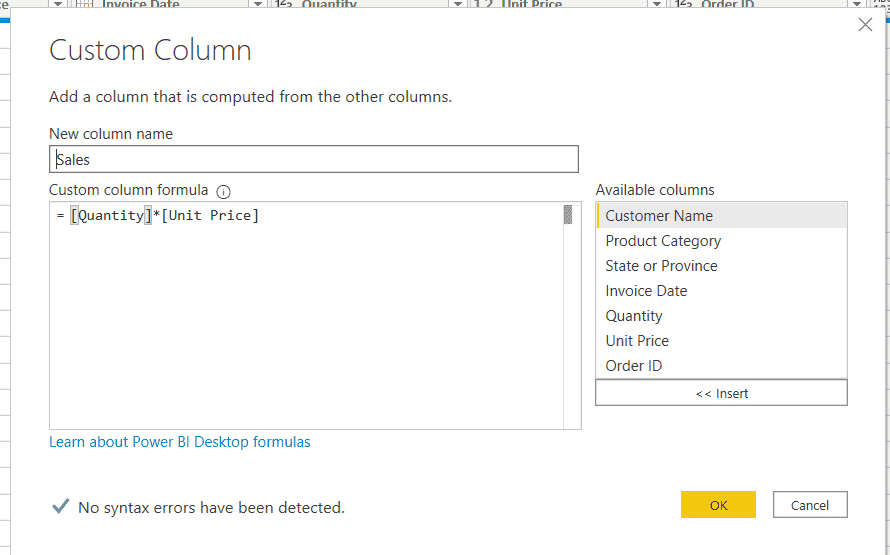890x555 pixels.
Task: Select Invoice Date in Available columns list
Action: 721,291
